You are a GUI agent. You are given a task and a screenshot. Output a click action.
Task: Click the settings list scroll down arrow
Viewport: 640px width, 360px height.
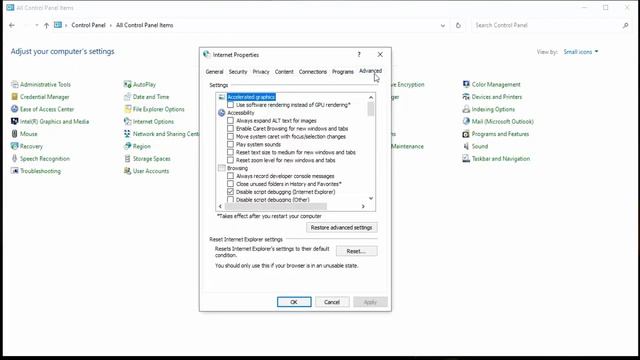click(371, 199)
